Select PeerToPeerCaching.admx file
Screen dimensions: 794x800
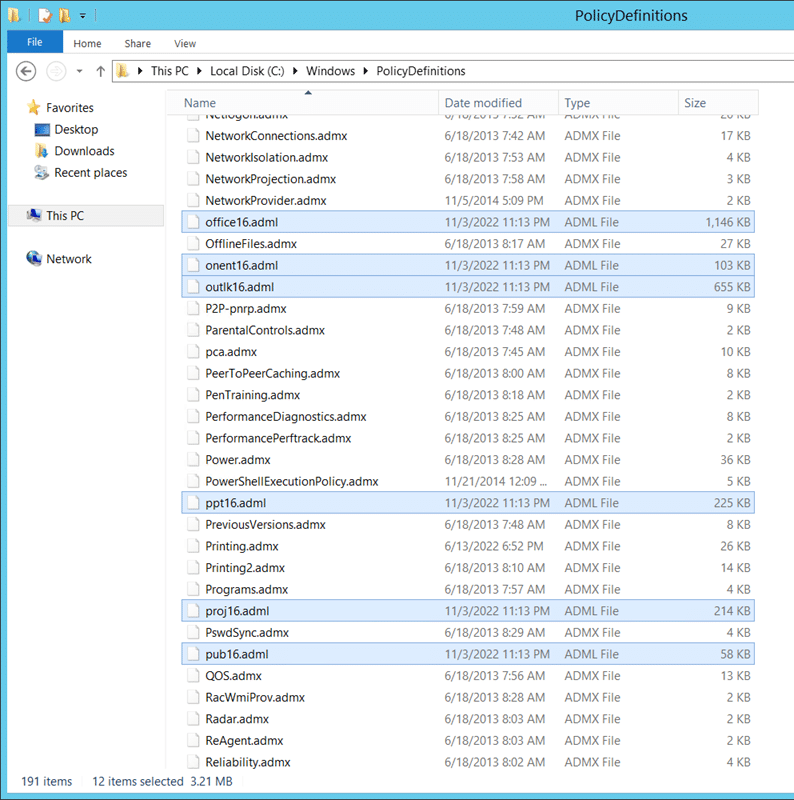tap(468, 373)
